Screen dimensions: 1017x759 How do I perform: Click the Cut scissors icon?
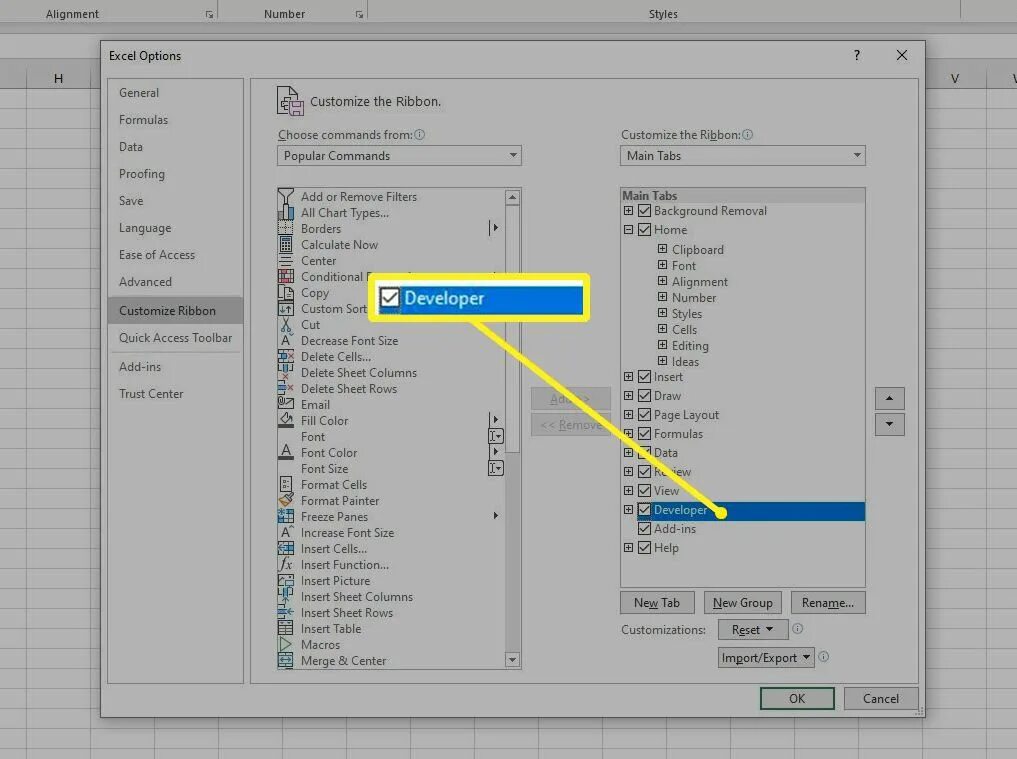(x=285, y=324)
